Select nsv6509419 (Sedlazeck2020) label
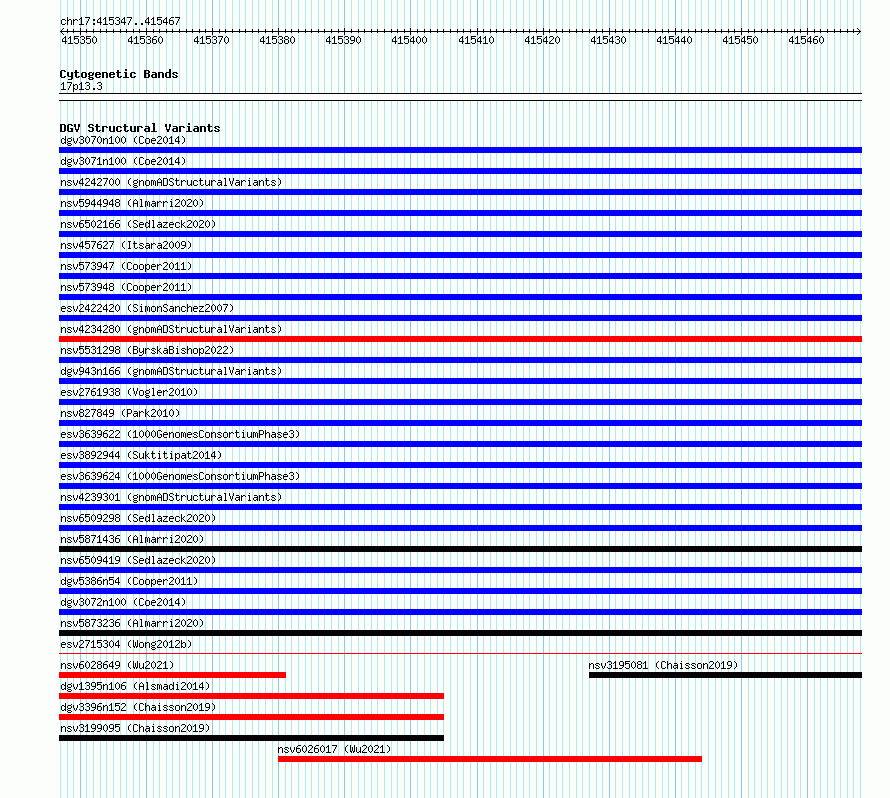Screen dimensions: 890x798 coord(138,560)
